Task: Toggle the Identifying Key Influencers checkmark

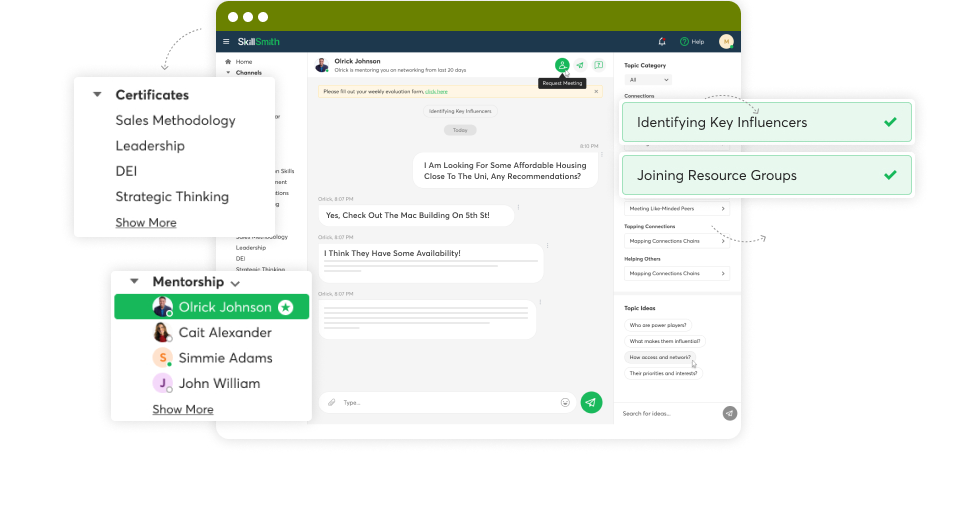Action: click(890, 123)
